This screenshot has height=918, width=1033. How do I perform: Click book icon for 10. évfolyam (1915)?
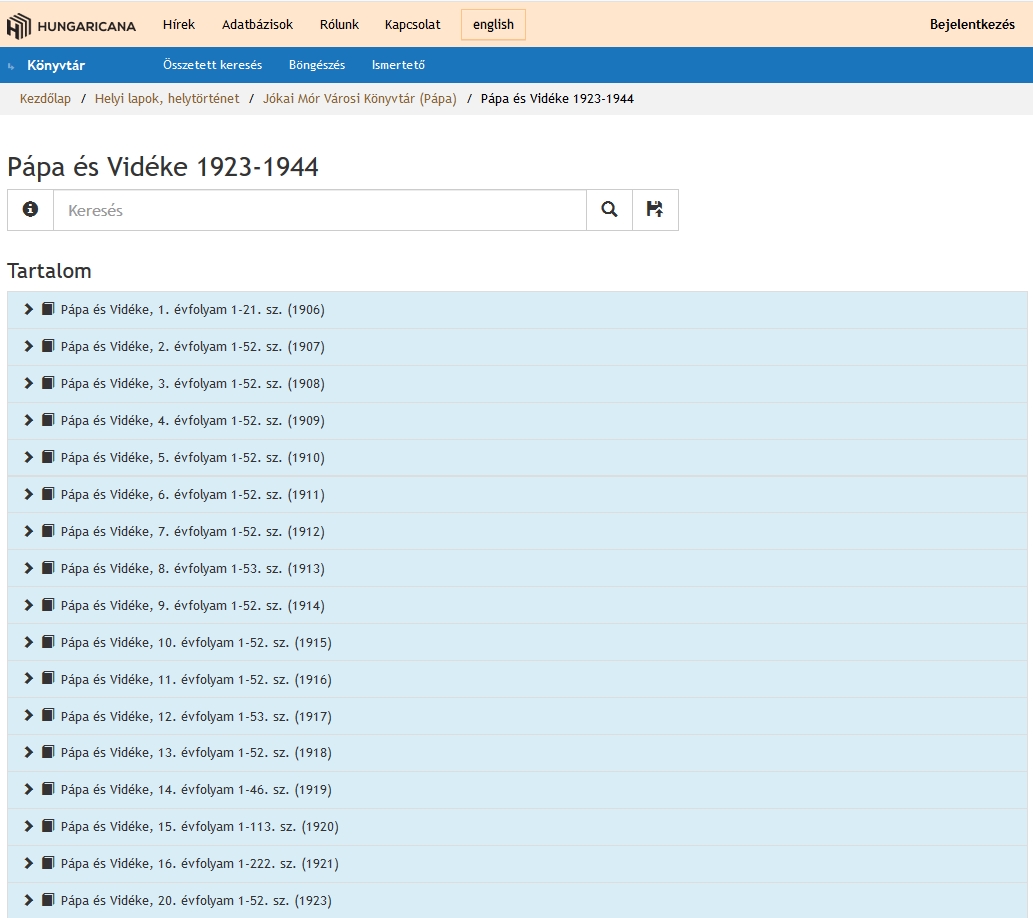47,641
